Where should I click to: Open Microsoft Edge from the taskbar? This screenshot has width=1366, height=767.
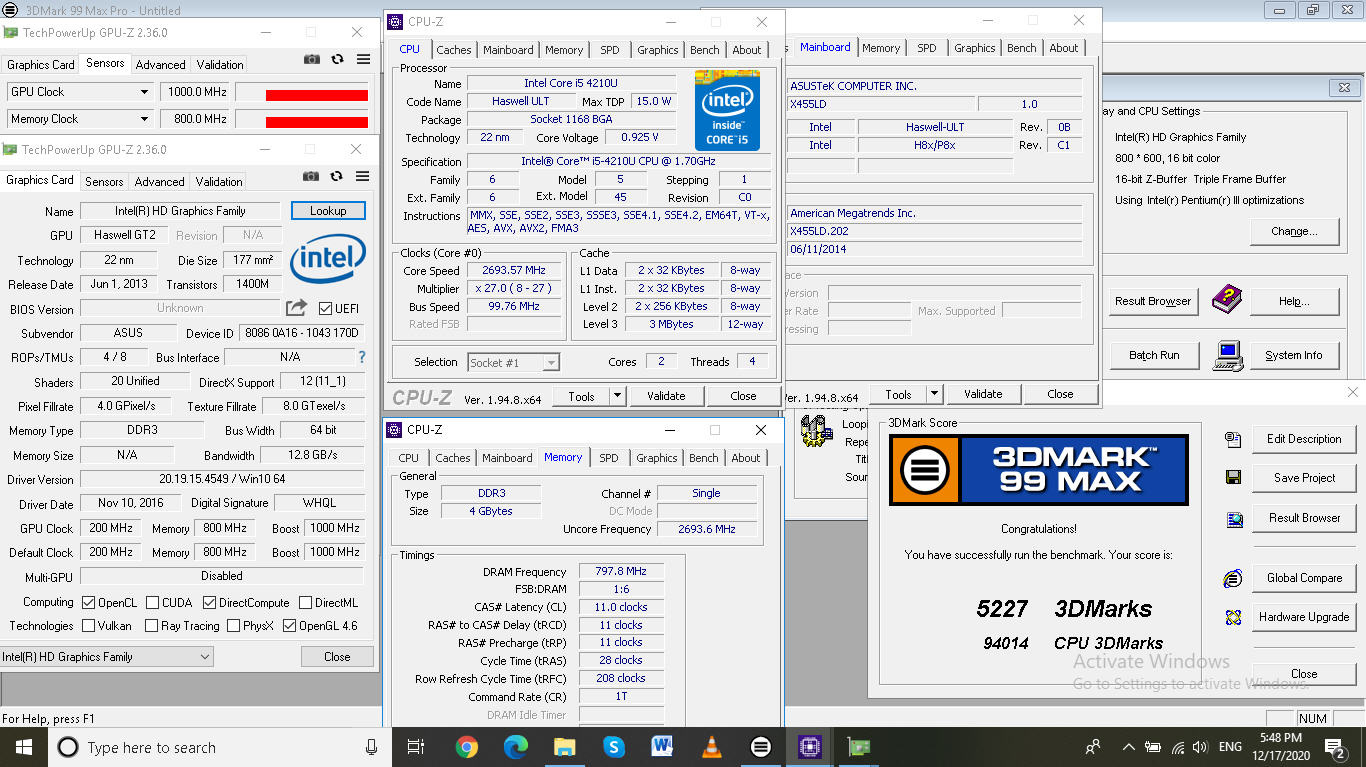click(x=515, y=747)
